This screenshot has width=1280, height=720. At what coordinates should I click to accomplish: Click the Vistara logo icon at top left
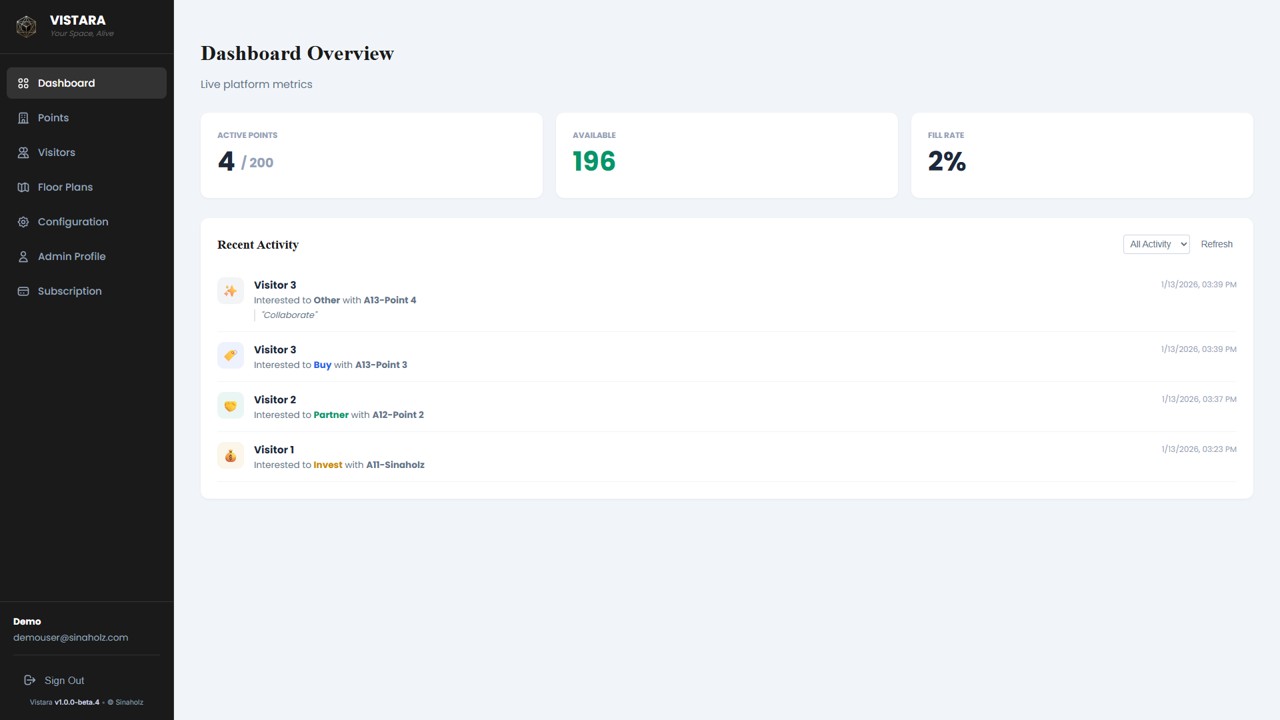pos(26,26)
